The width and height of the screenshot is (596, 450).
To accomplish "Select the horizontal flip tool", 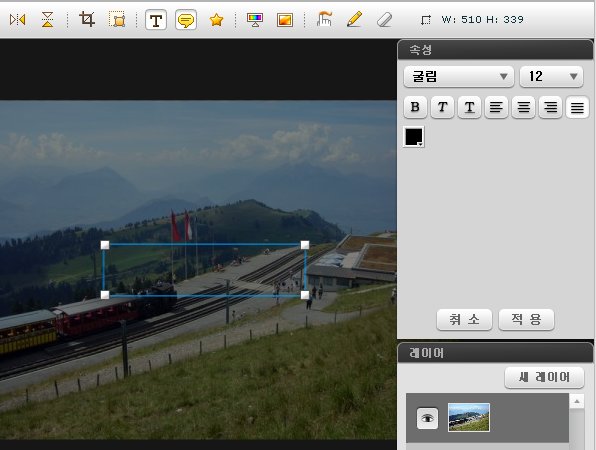I will pos(17,19).
